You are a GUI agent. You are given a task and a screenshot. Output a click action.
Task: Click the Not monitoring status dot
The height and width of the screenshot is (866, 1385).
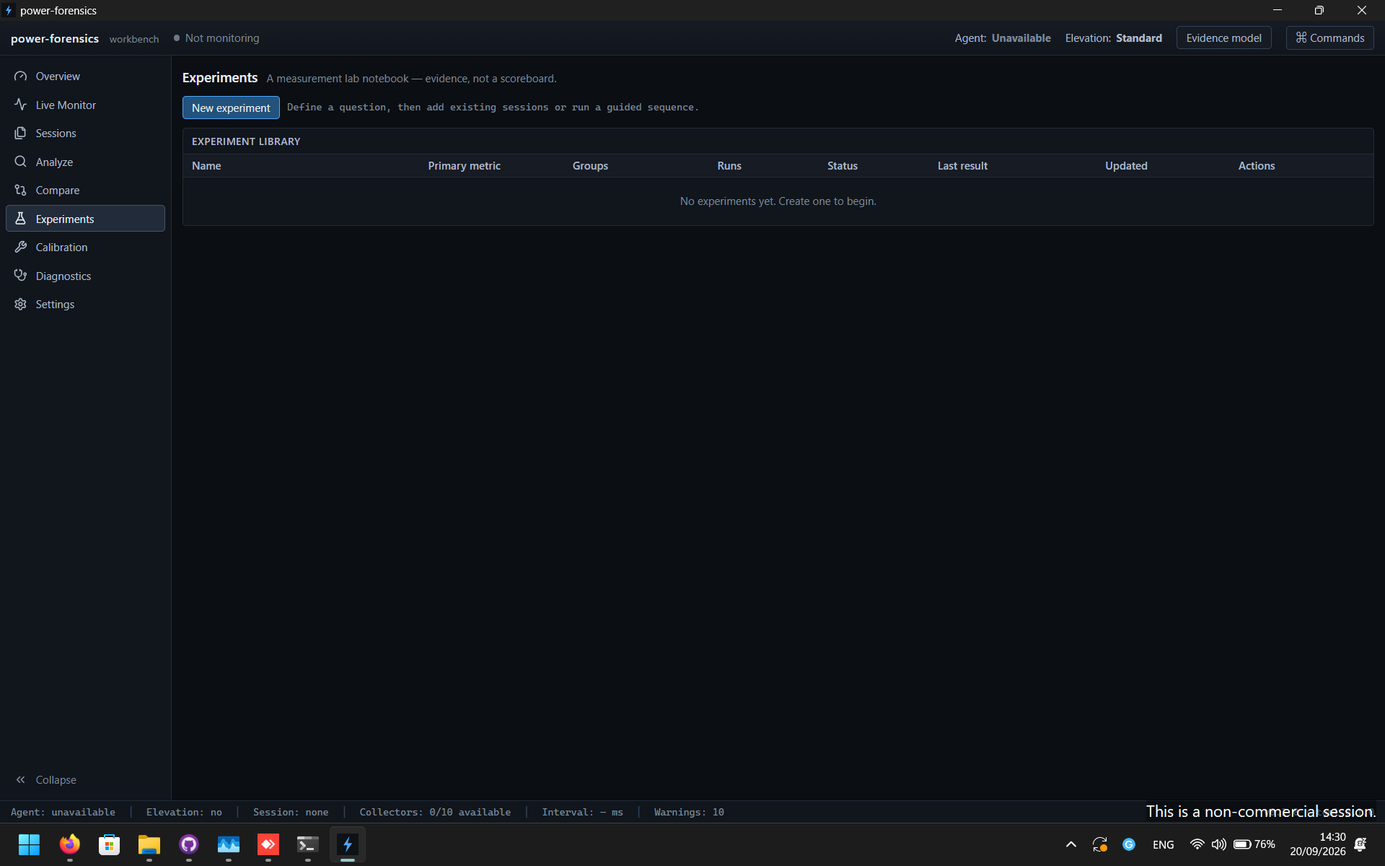click(177, 38)
